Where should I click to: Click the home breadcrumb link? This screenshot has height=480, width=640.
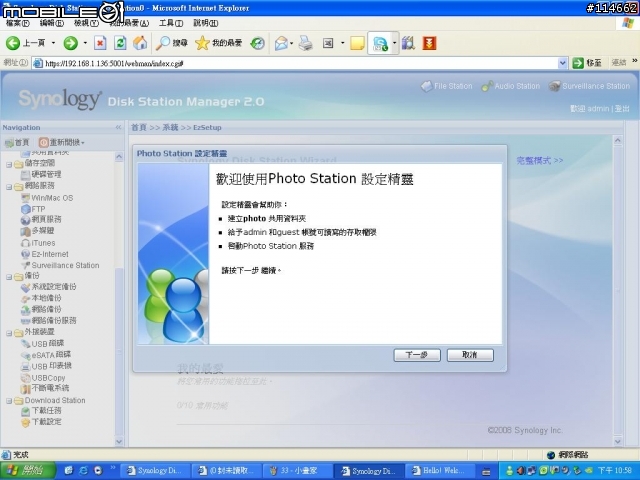(x=138, y=127)
